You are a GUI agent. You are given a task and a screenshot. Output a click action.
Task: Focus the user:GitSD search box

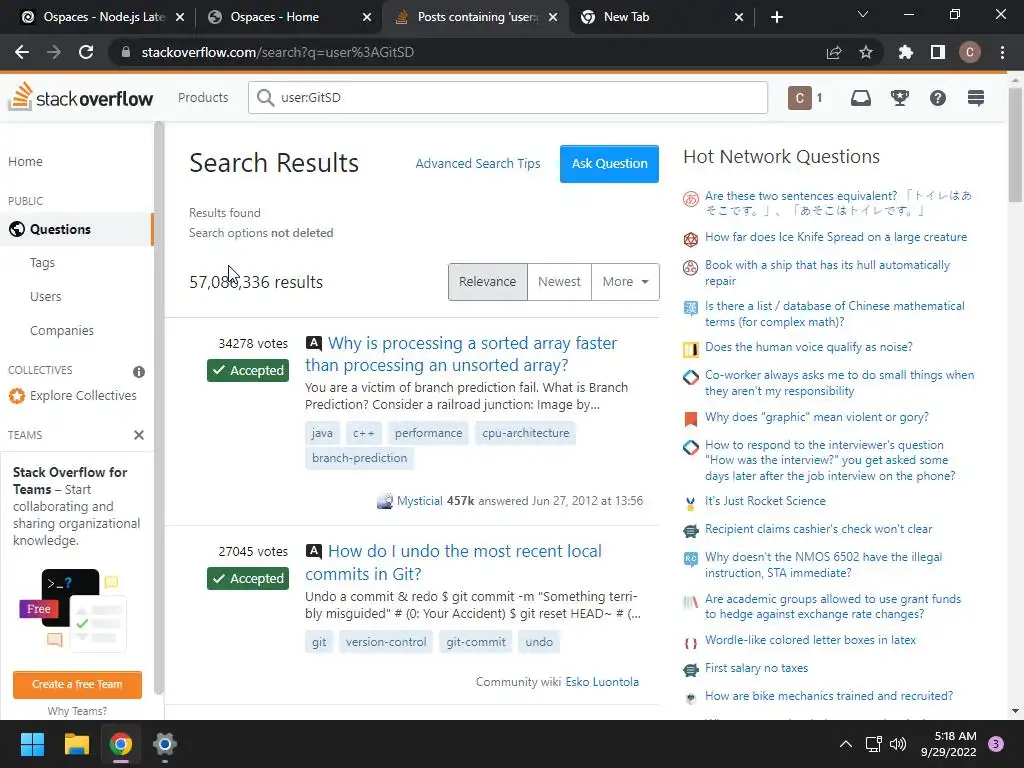point(508,97)
